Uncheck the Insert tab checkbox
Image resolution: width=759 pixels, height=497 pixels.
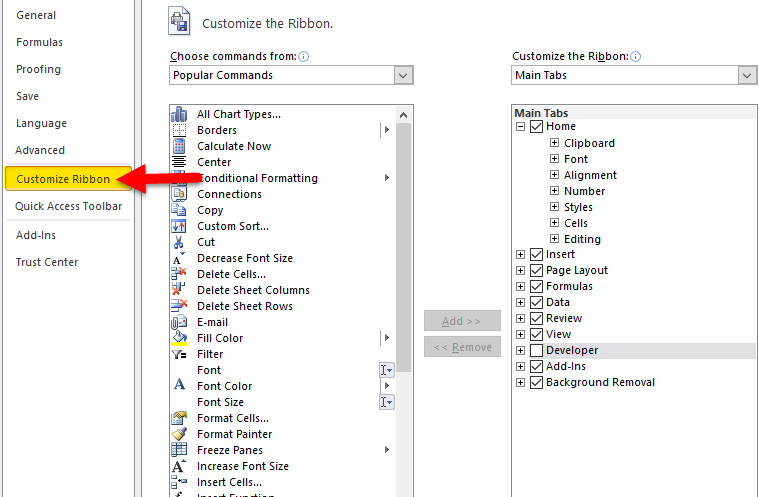536,255
